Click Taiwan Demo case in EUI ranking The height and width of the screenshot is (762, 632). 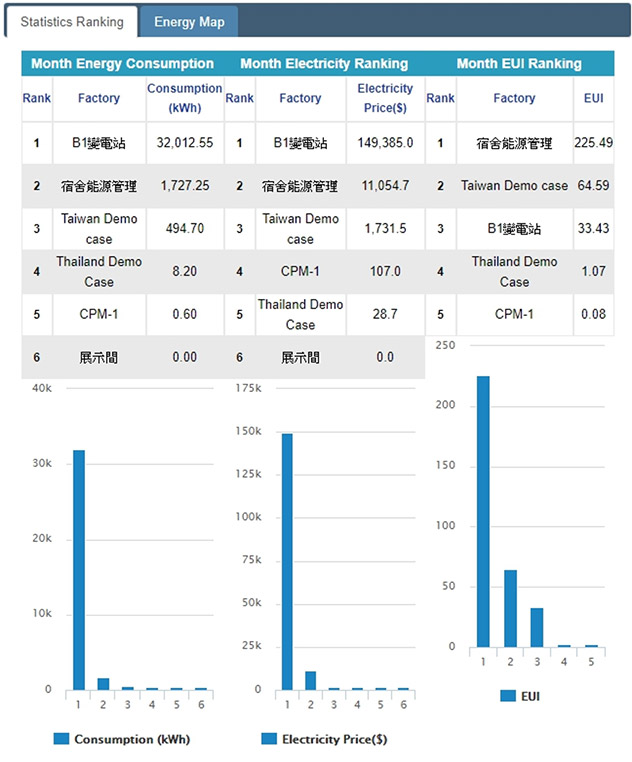pyautogui.click(x=514, y=186)
